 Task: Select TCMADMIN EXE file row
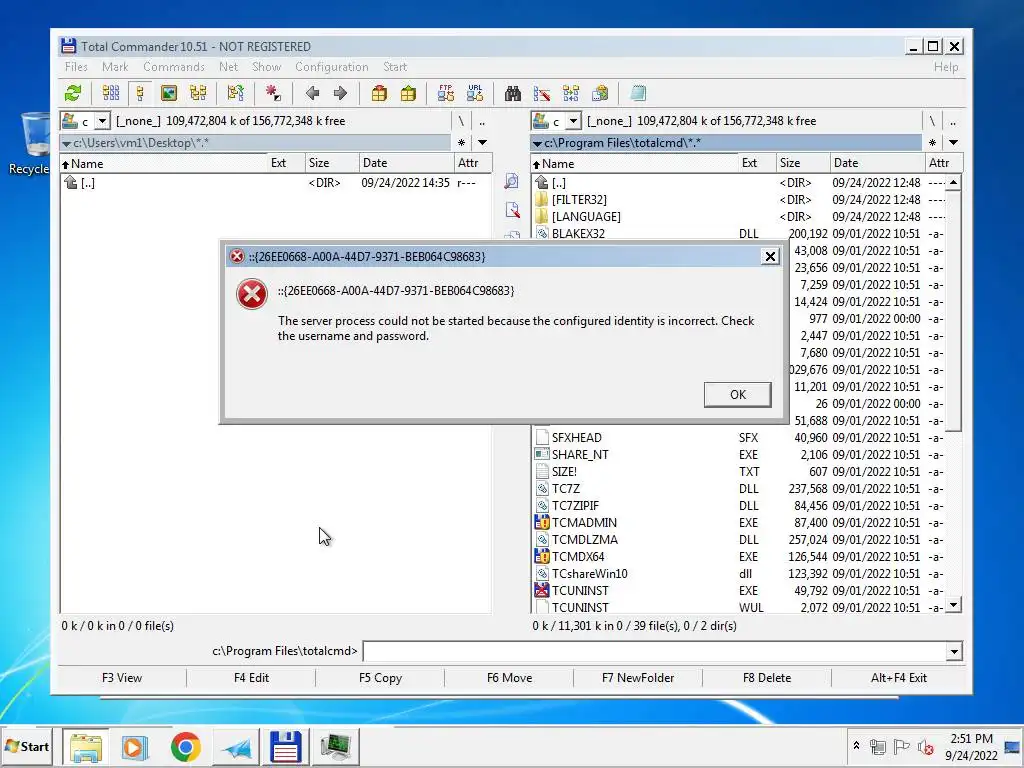point(739,523)
